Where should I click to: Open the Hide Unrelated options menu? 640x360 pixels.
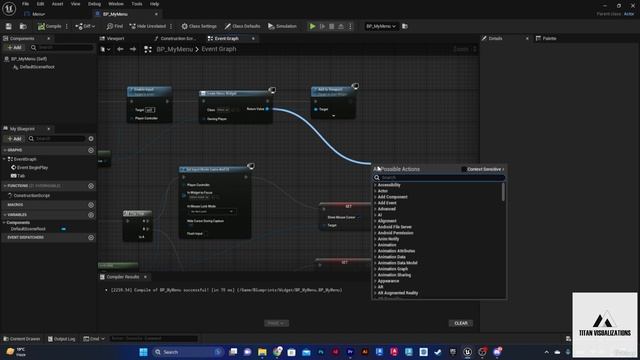point(171,26)
